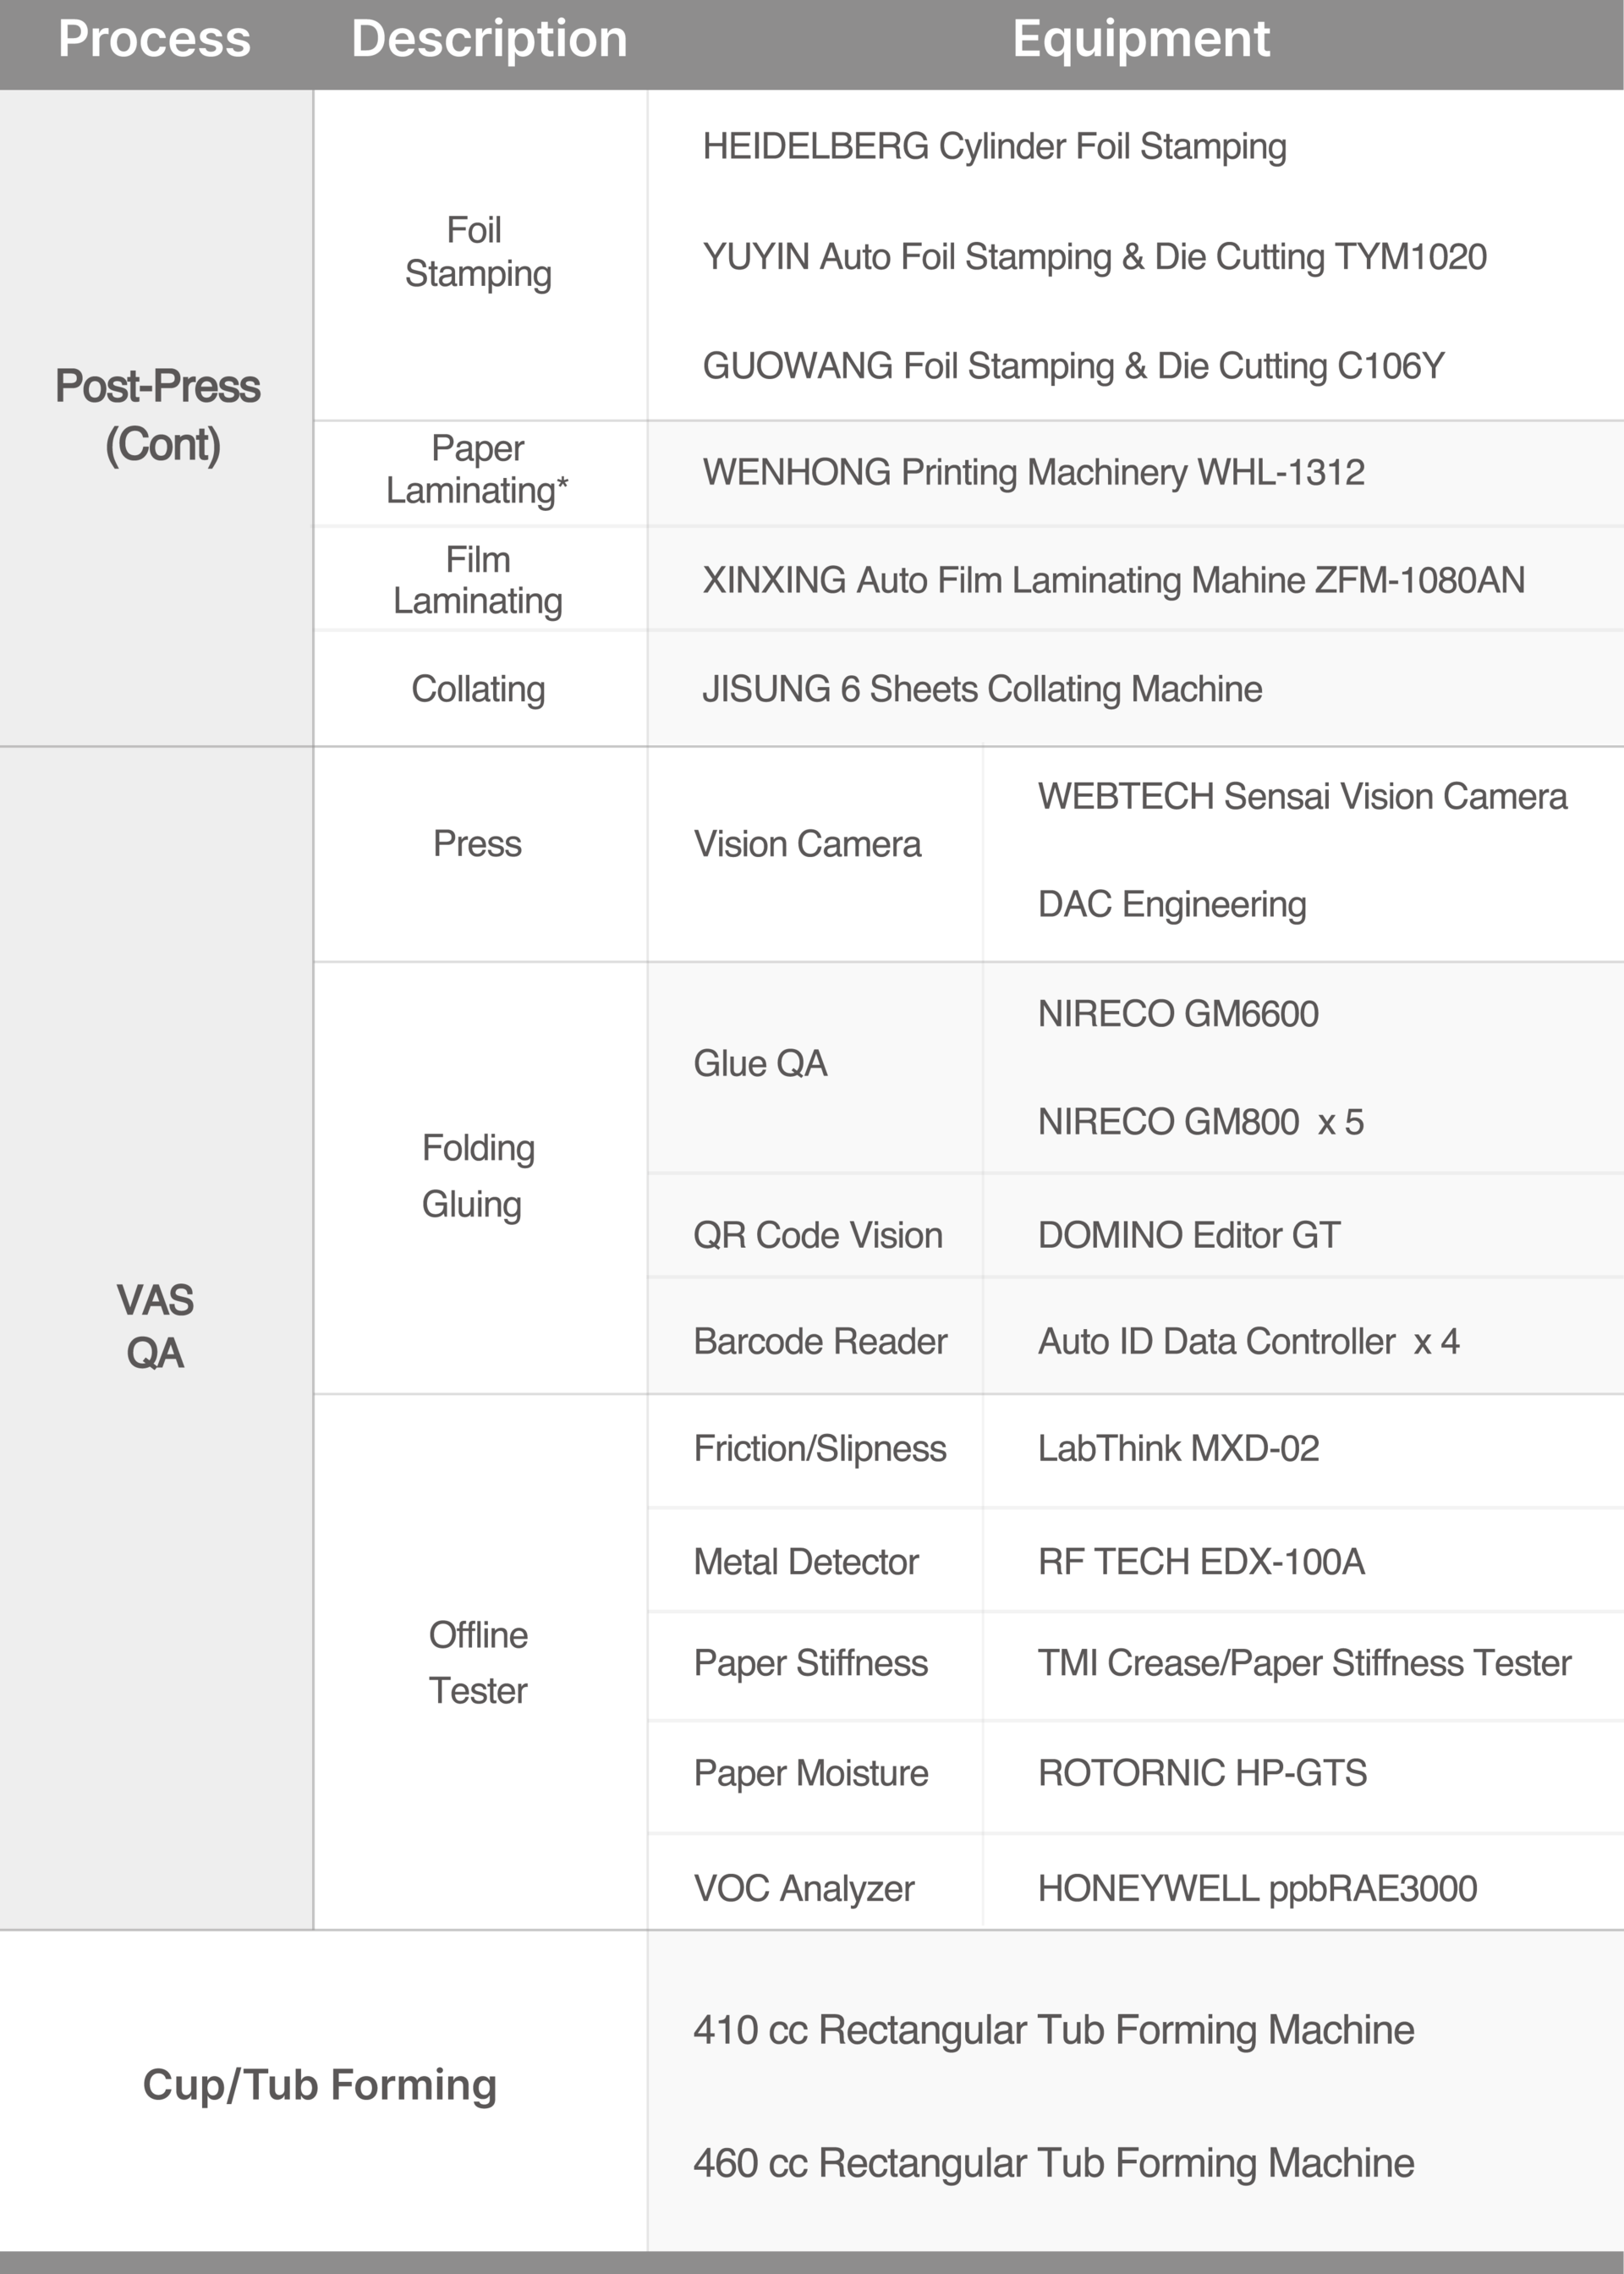Select the Post-Press (Cont) process cell
Image resolution: width=1624 pixels, height=2274 pixels.
(158, 415)
